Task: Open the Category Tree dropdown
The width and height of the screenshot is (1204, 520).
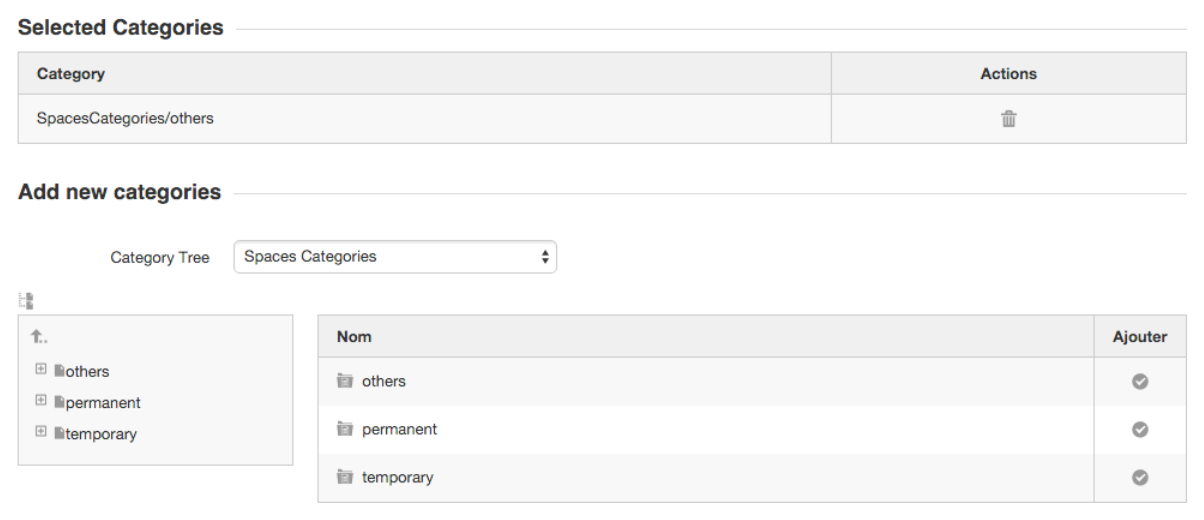Action: tap(395, 257)
